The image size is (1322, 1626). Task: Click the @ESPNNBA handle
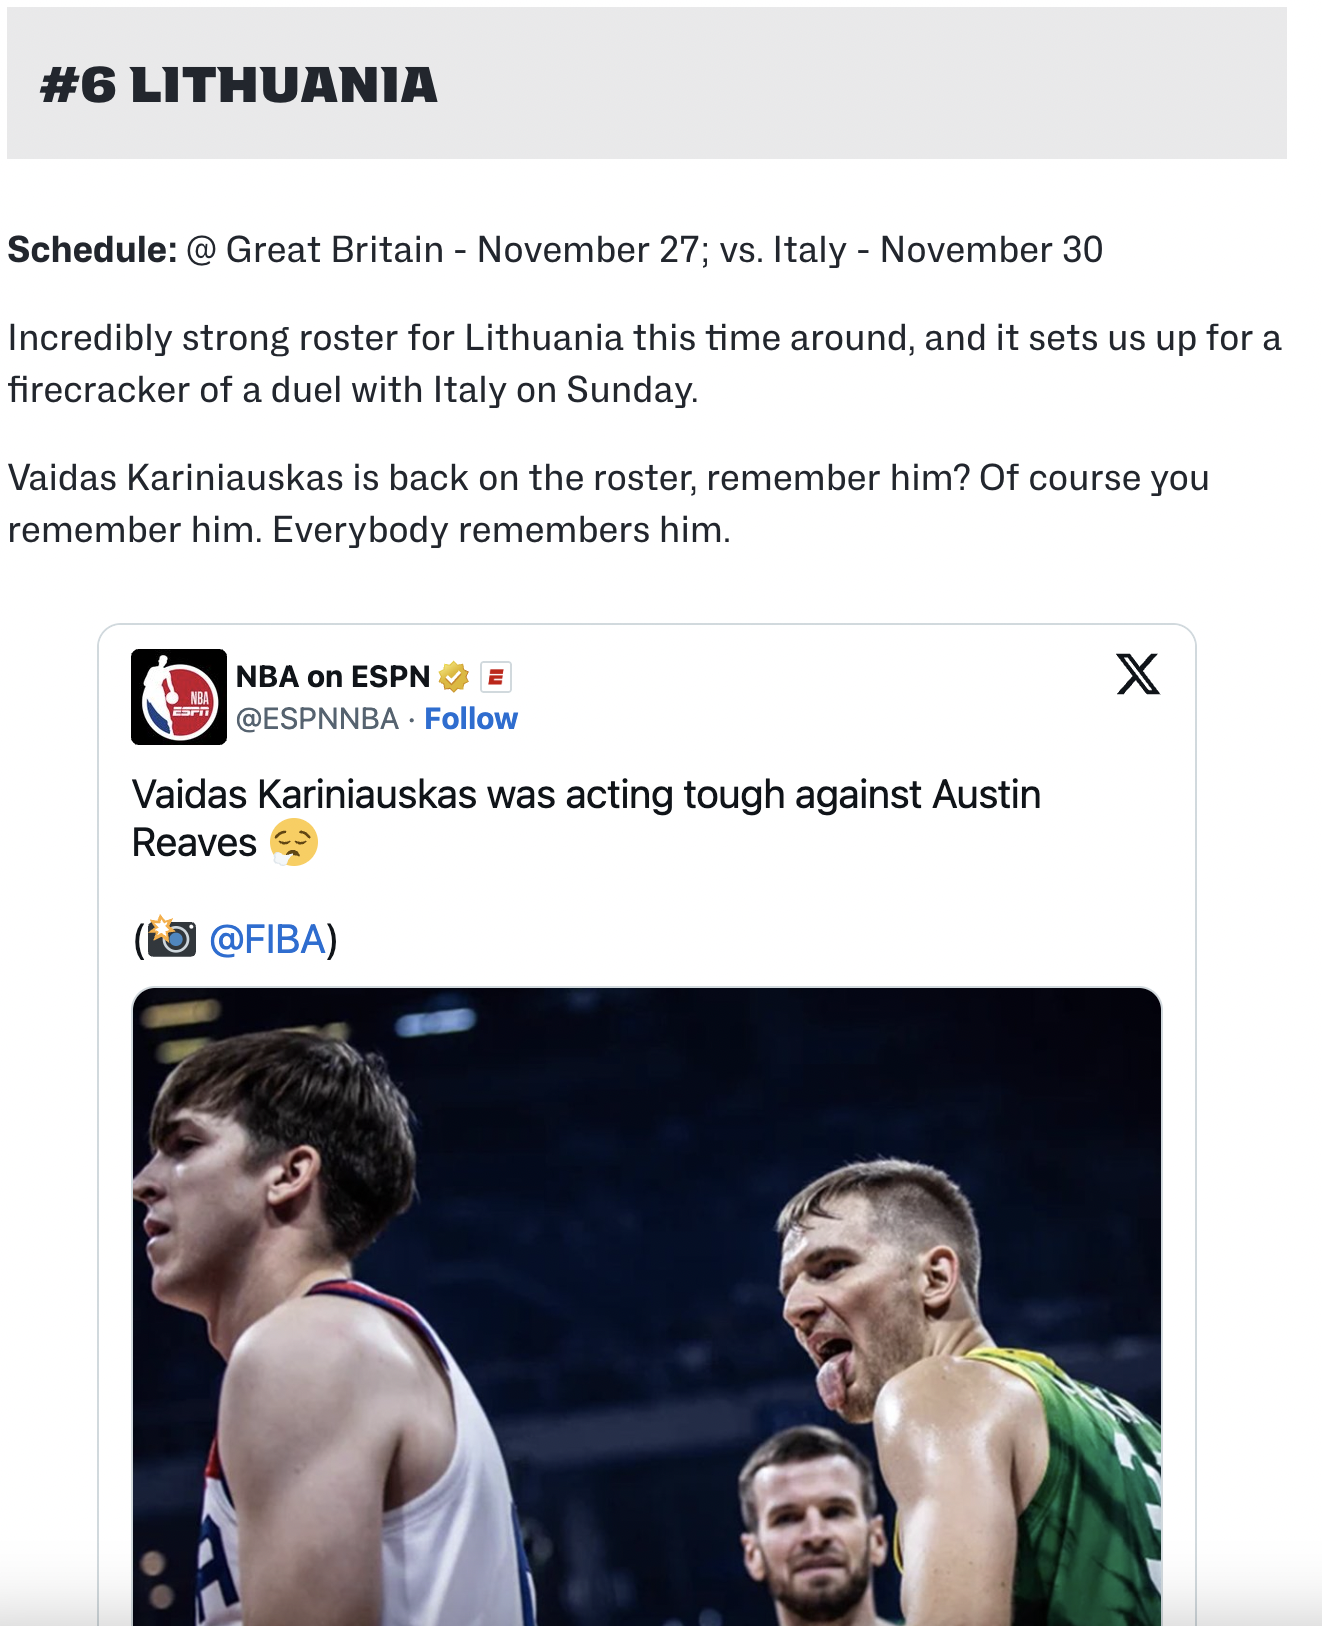click(x=317, y=719)
